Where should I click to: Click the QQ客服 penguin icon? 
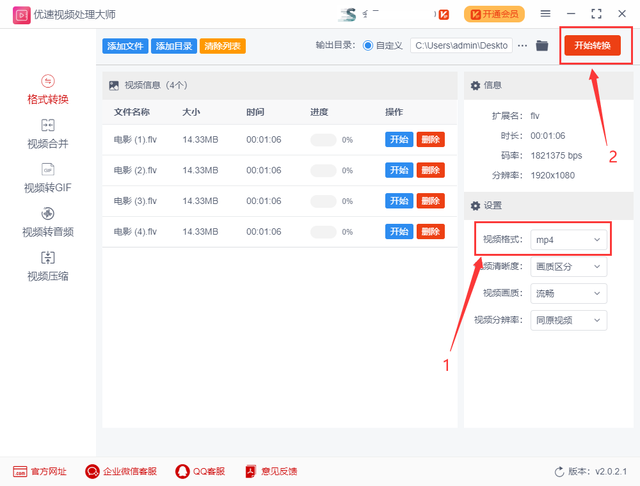(182, 471)
